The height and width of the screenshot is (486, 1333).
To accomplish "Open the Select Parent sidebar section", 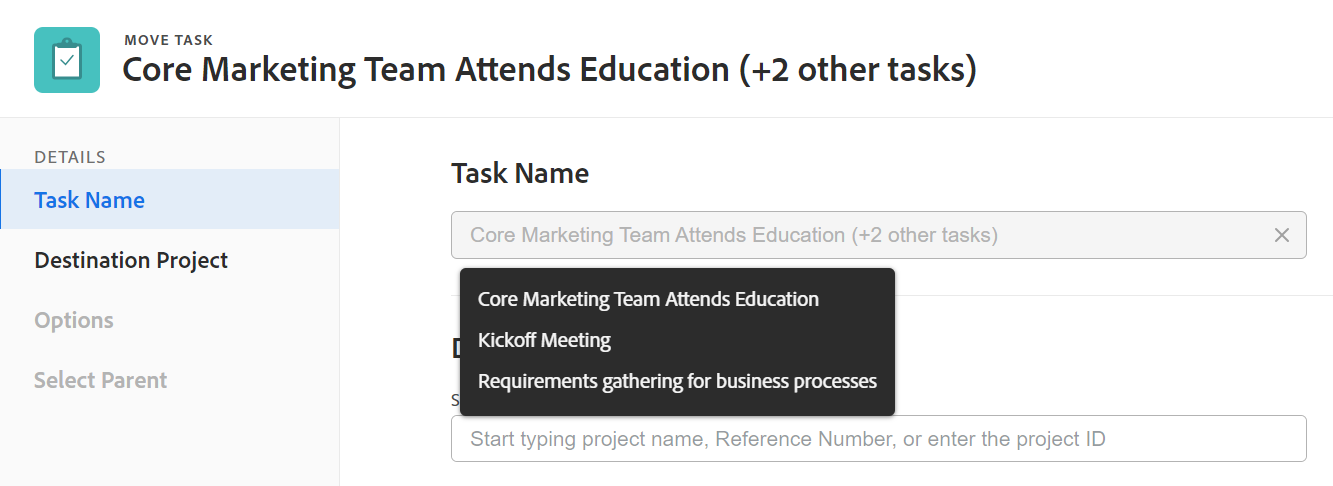I will (100, 380).
